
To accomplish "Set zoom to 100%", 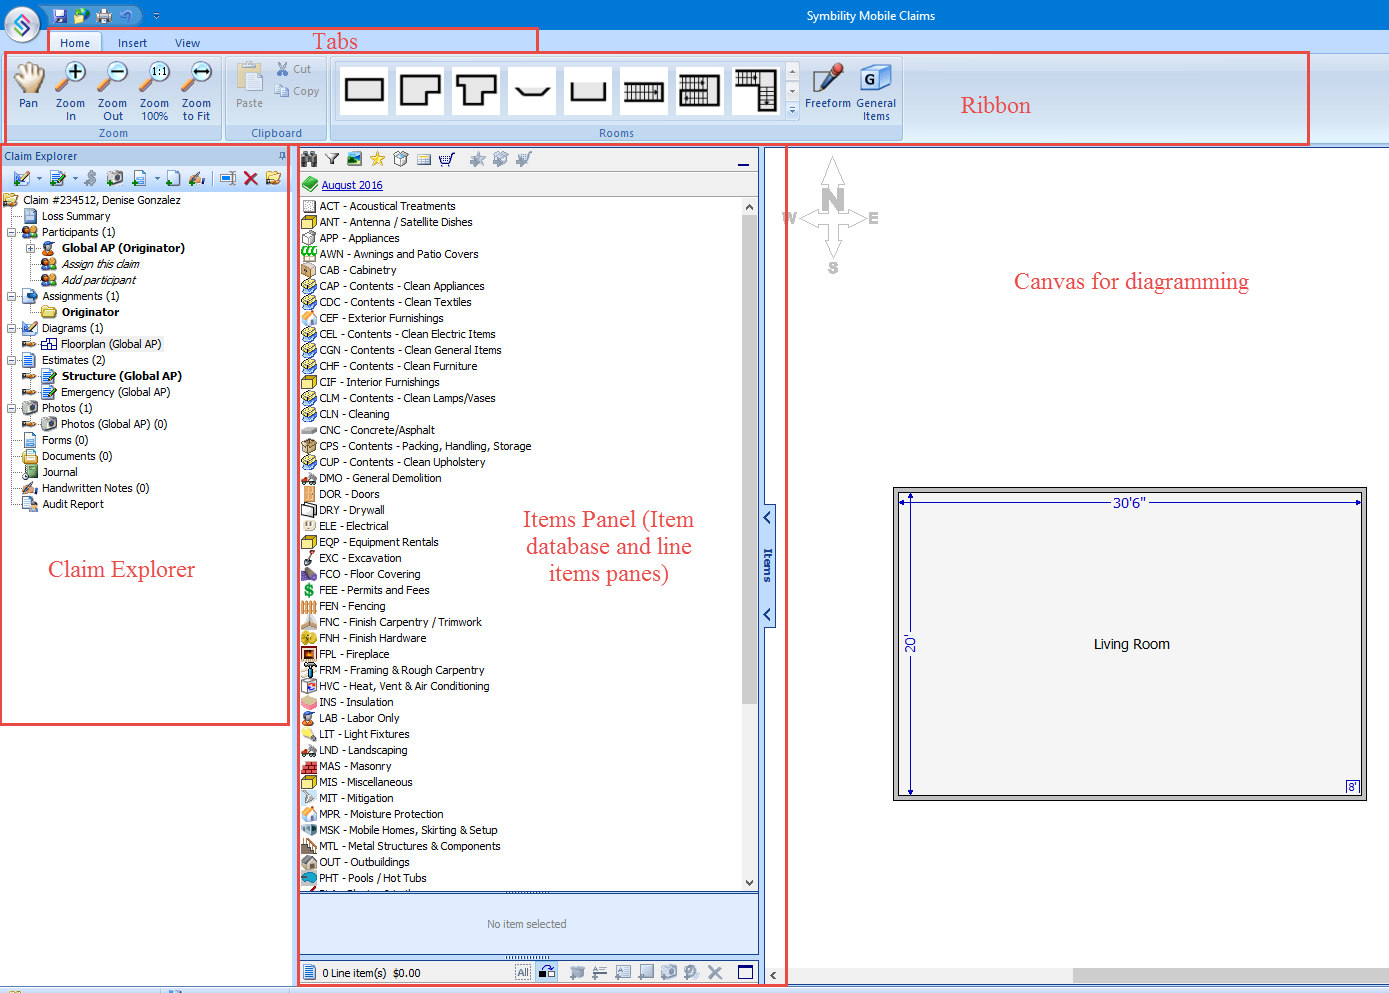I will click(x=155, y=91).
